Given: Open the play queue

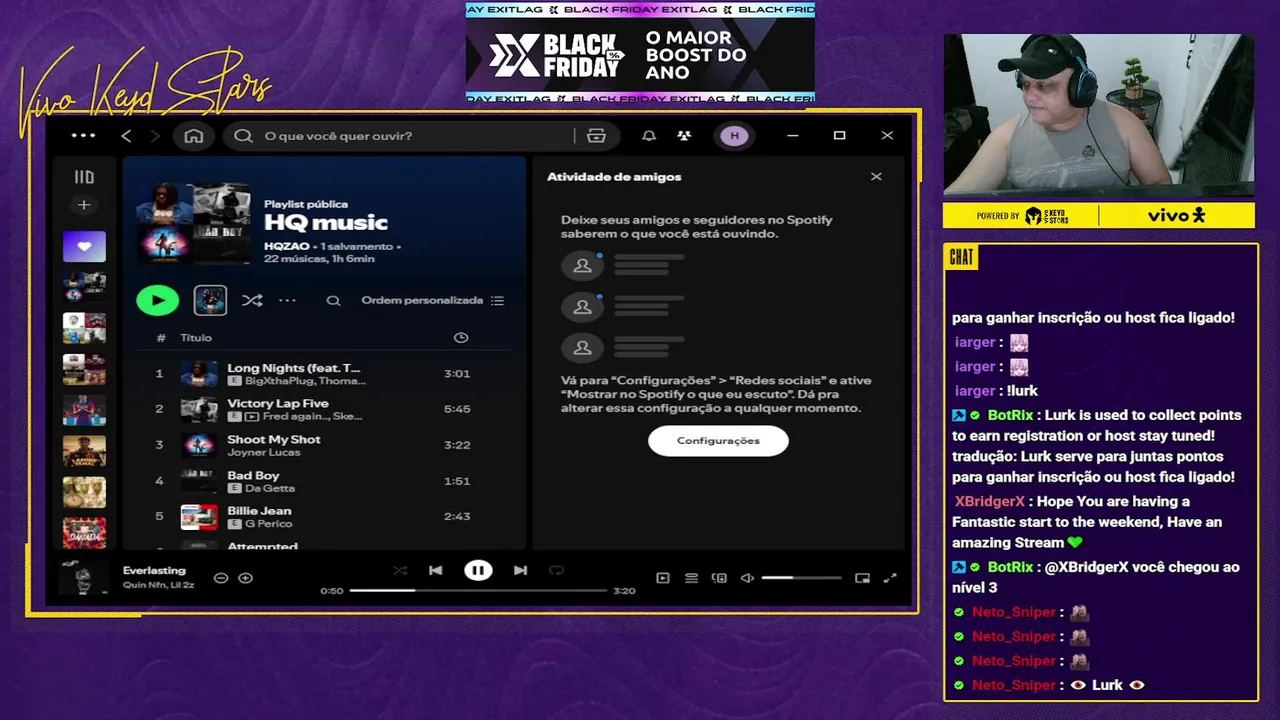Looking at the screenshot, I should pyautogui.click(x=691, y=578).
